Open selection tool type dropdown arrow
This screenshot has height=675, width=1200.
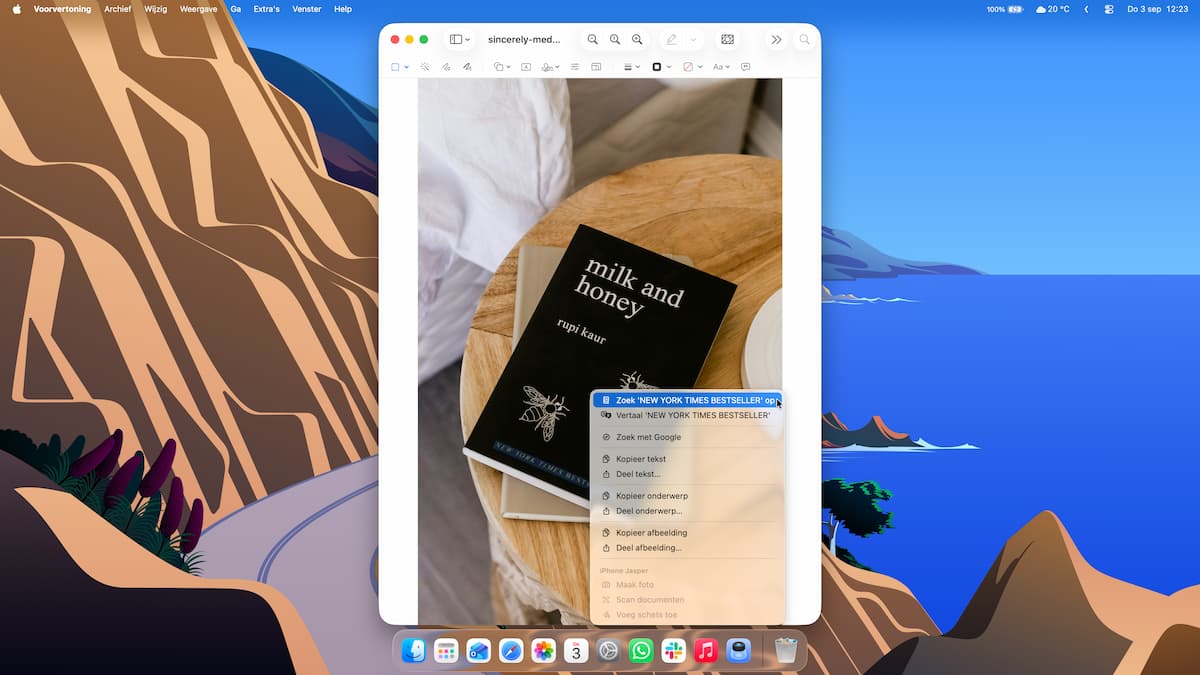click(406, 67)
